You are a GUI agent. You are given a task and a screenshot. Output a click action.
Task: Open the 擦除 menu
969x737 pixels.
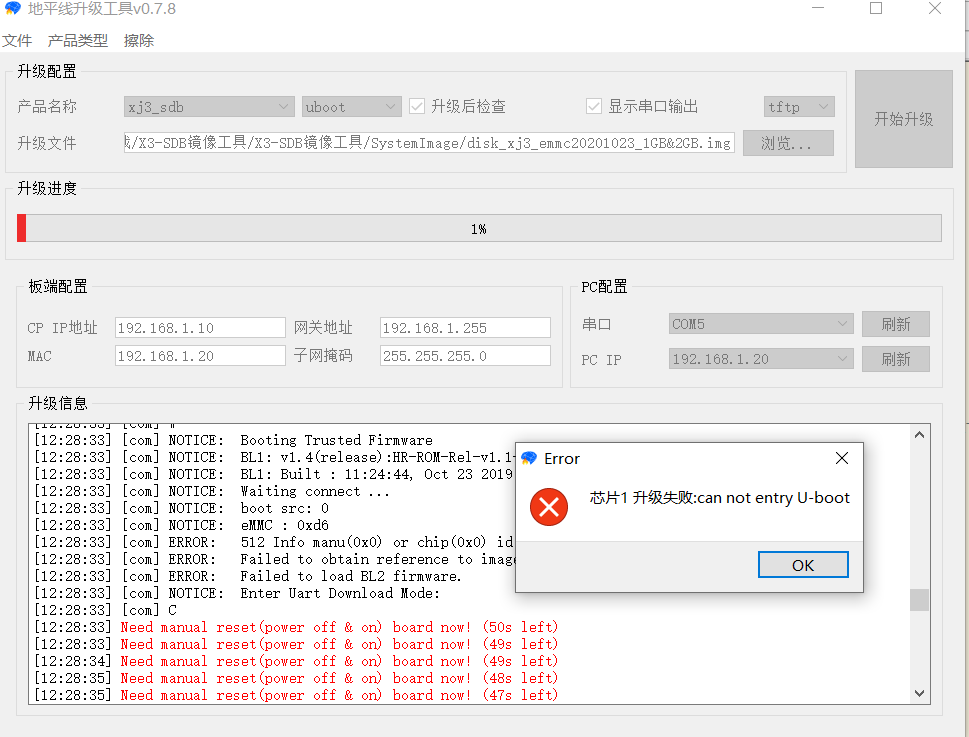[x=139, y=41]
